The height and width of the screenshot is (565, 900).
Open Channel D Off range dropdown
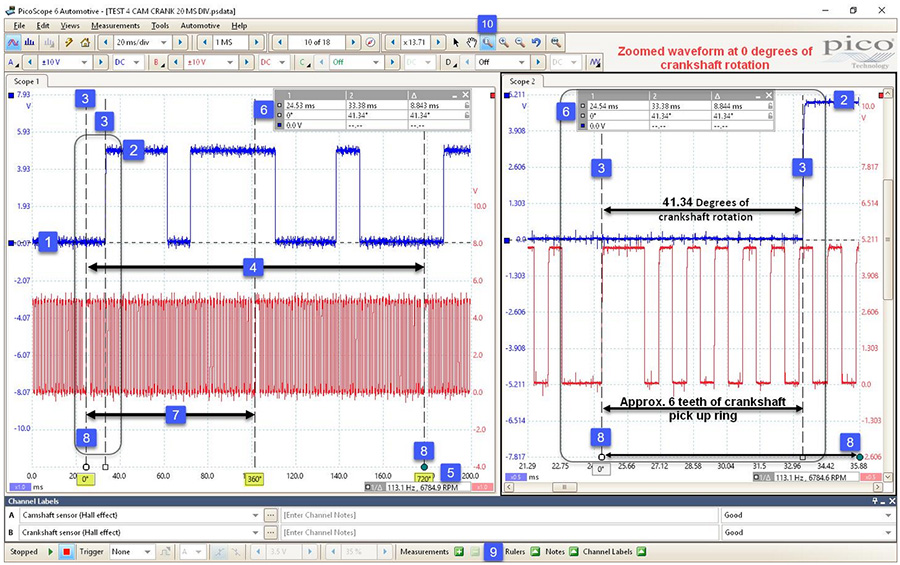(x=522, y=62)
